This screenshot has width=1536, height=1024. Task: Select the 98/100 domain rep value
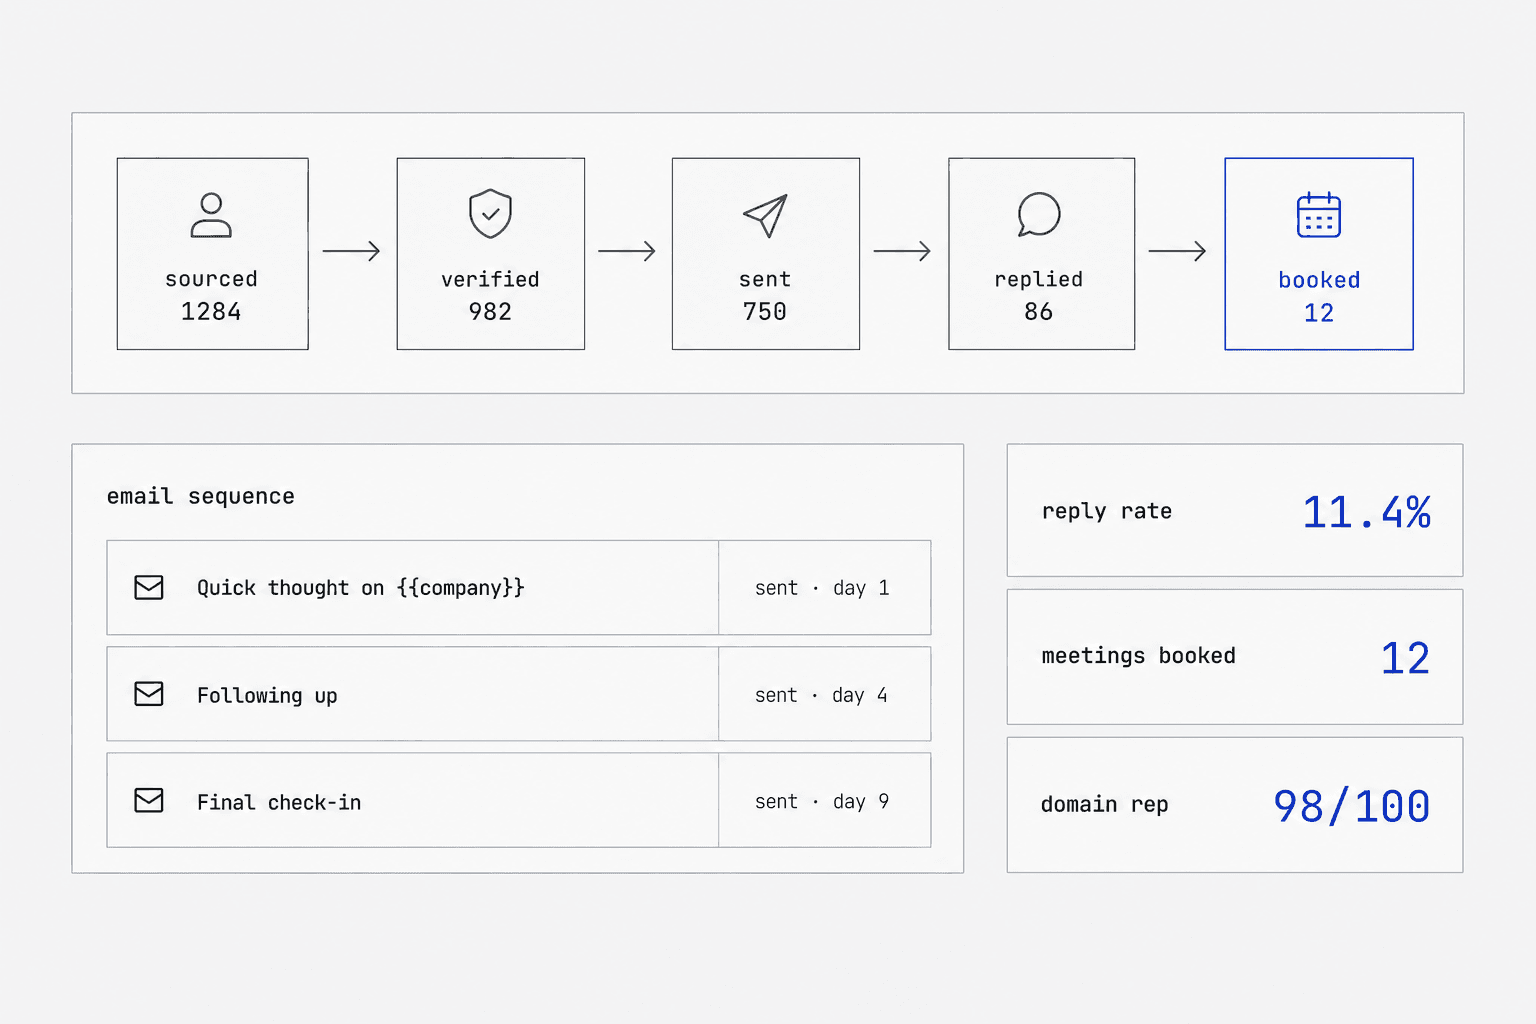point(1352,806)
